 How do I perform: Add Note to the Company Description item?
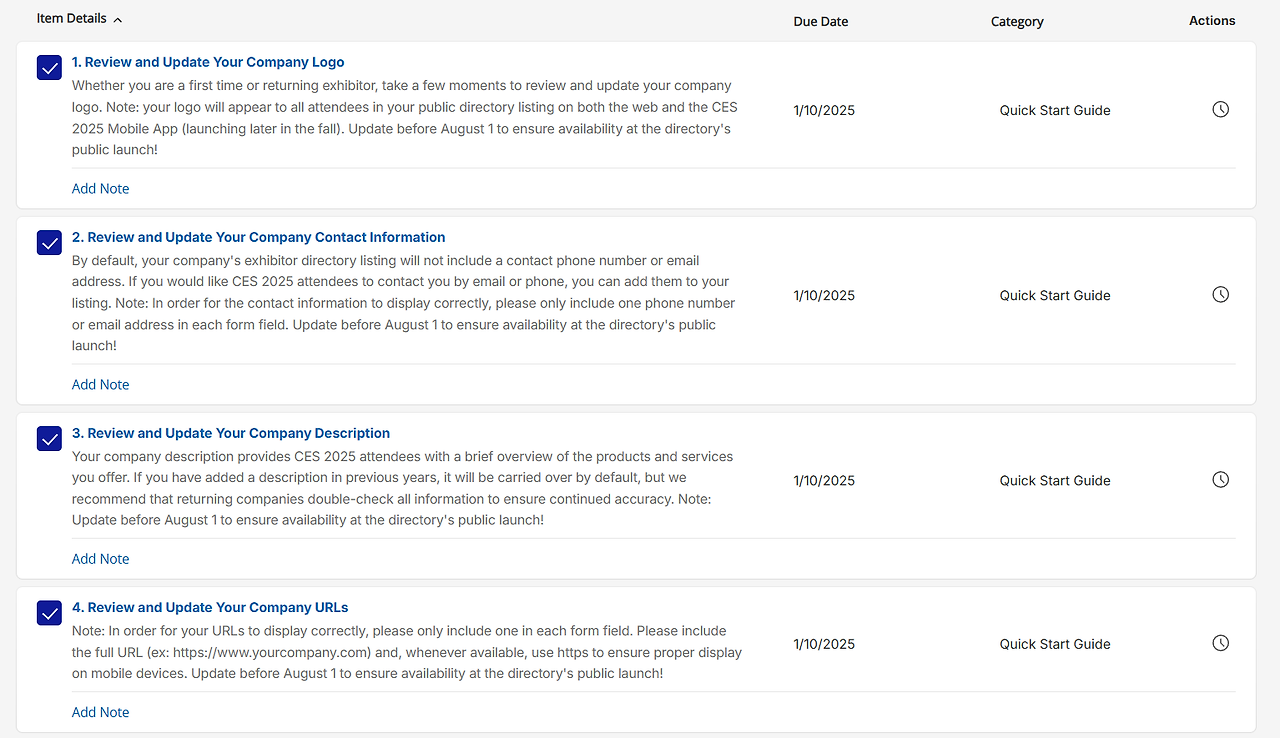click(x=100, y=559)
